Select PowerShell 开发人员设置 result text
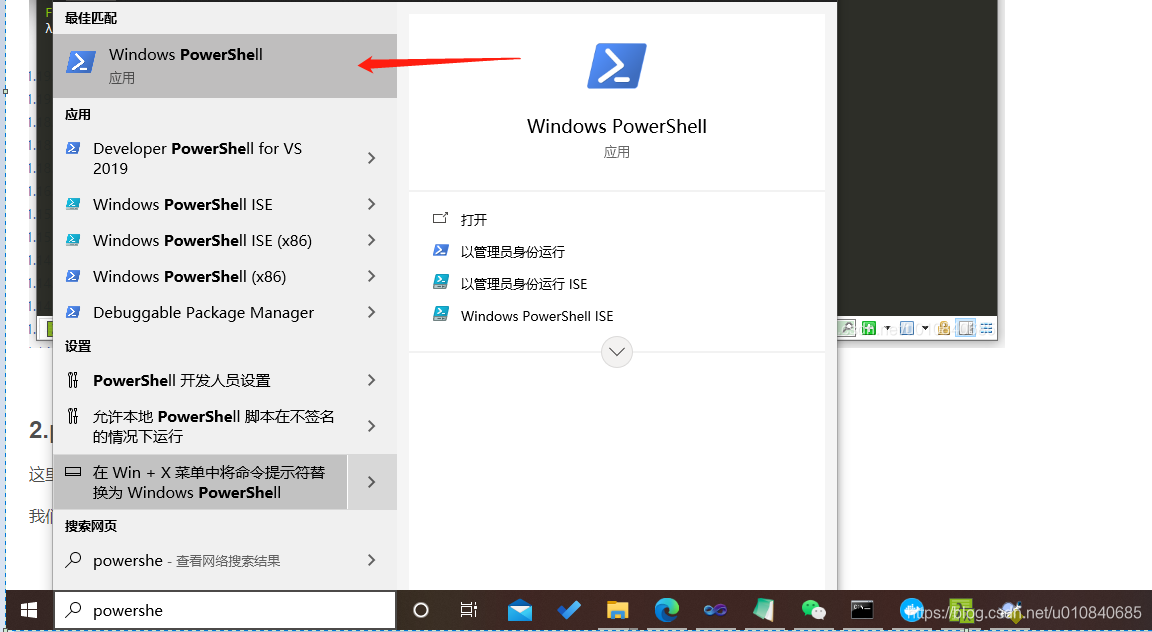This screenshot has height=632, width=1152. 181,381
